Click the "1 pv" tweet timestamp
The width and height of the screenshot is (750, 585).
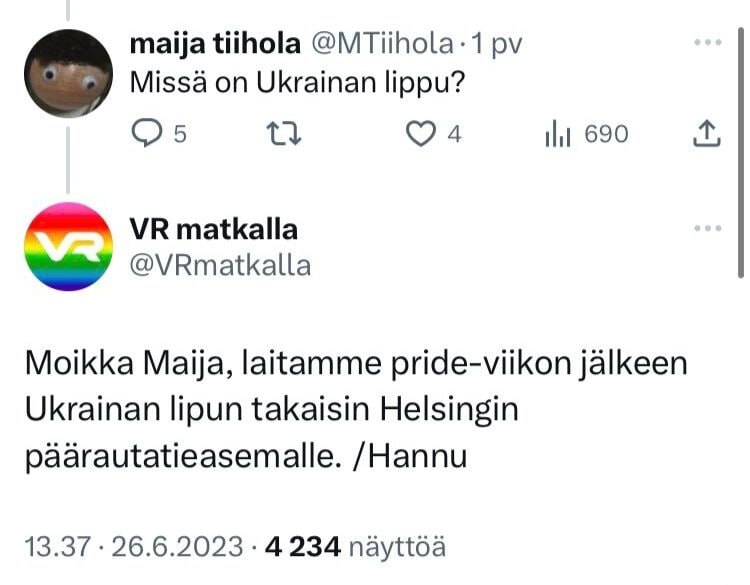click(x=497, y=44)
